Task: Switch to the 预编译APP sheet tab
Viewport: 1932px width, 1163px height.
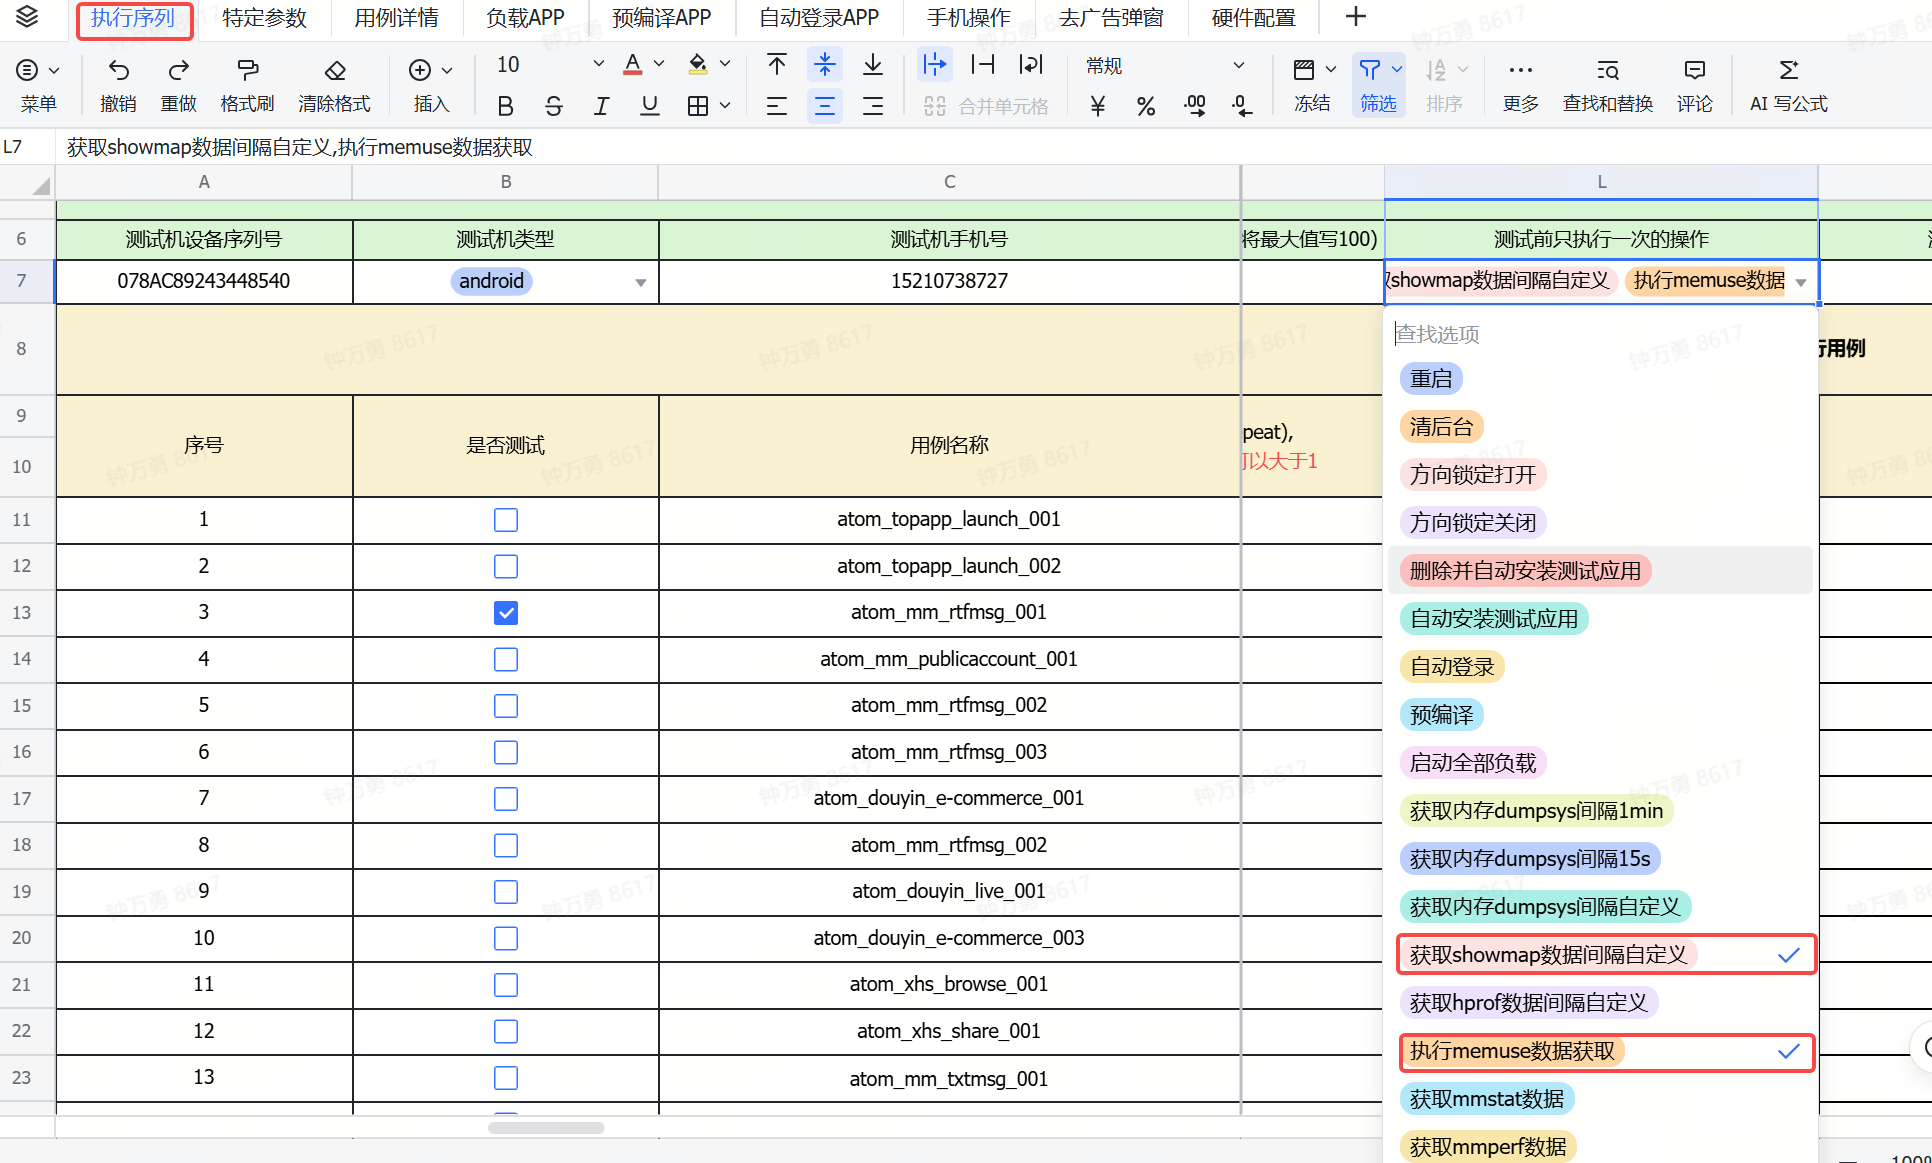Action: click(661, 18)
